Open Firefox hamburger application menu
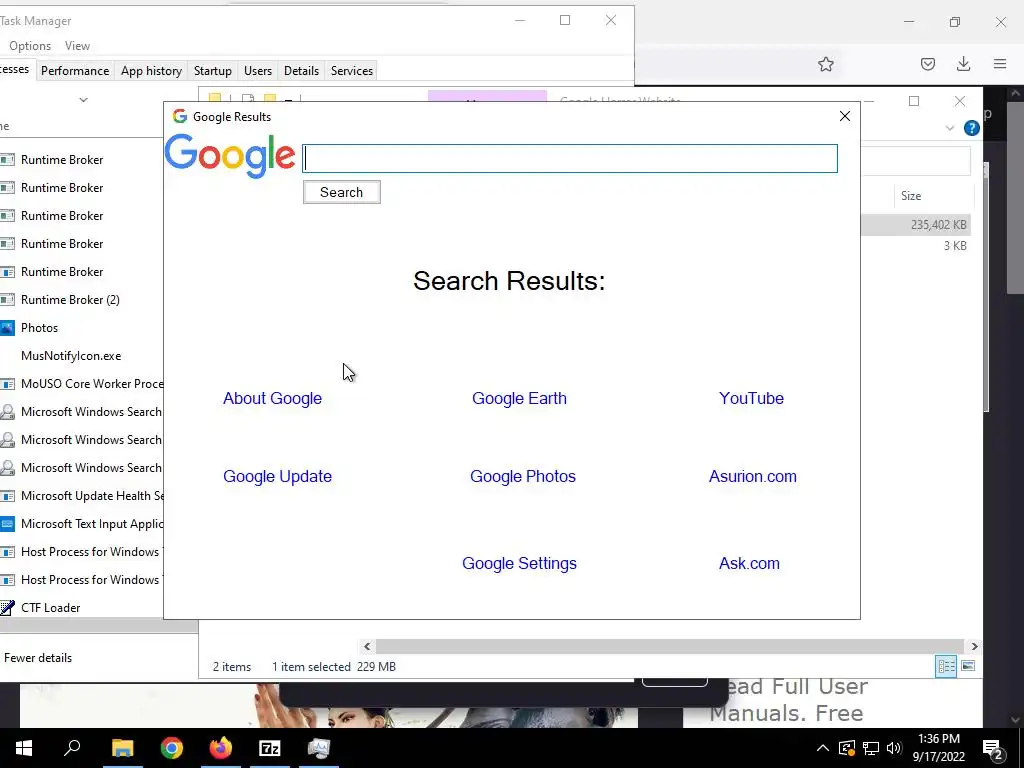The width and height of the screenshot is (1024, 768). [x=1000, y=63]
